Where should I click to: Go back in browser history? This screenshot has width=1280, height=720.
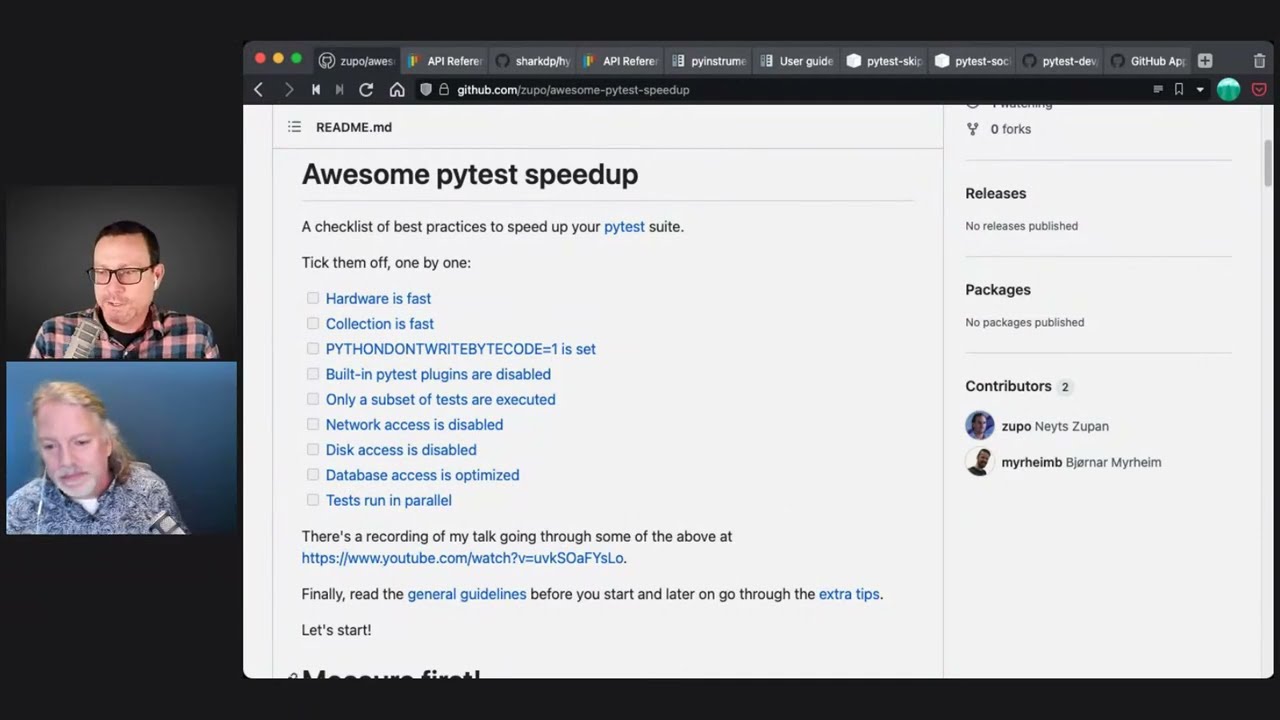(x=258, y=90)
